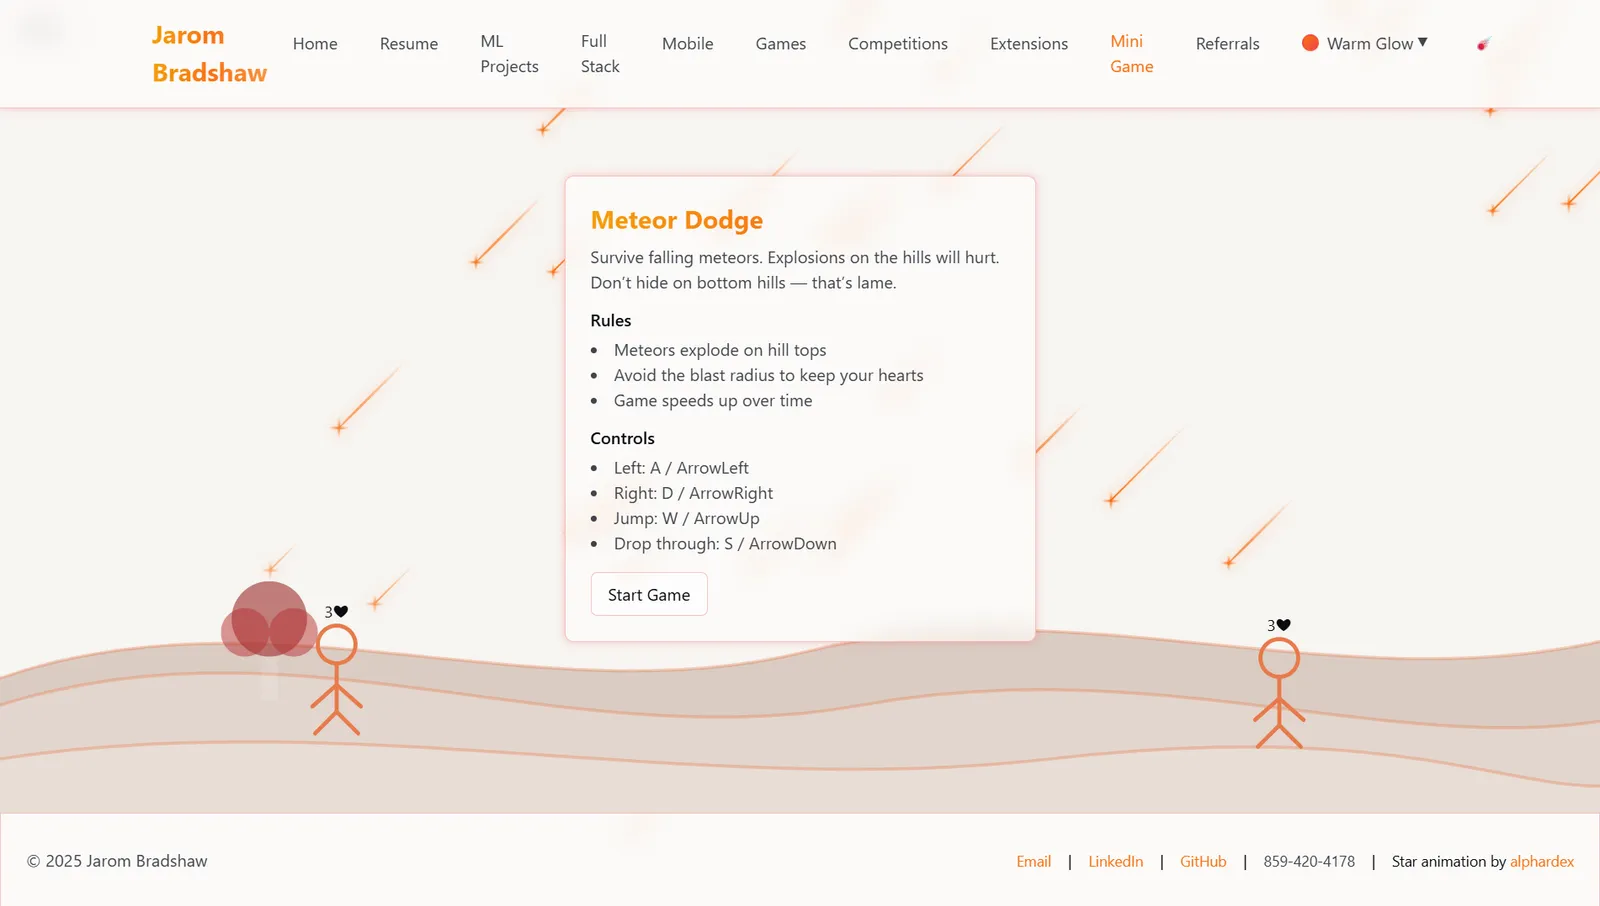This screenshot has height=906, width=1600.
Task: Click heart counter above right stick figure
Action: [x=1279, y=625]
